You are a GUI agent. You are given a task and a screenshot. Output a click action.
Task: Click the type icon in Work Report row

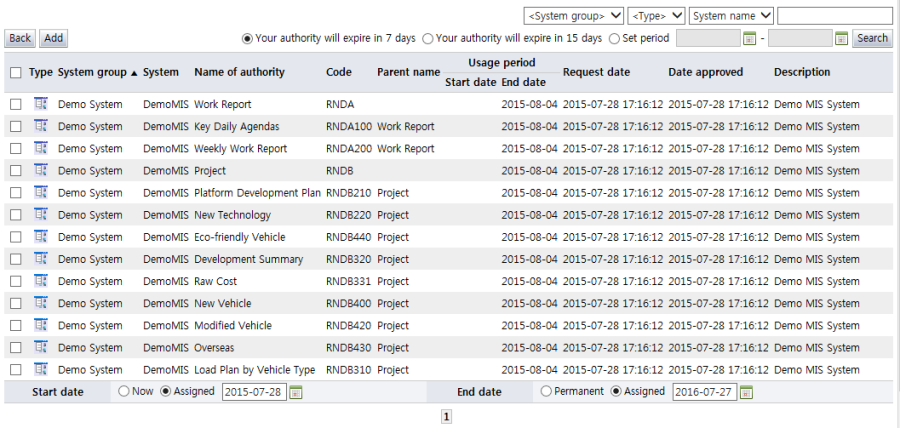[41, 104]
